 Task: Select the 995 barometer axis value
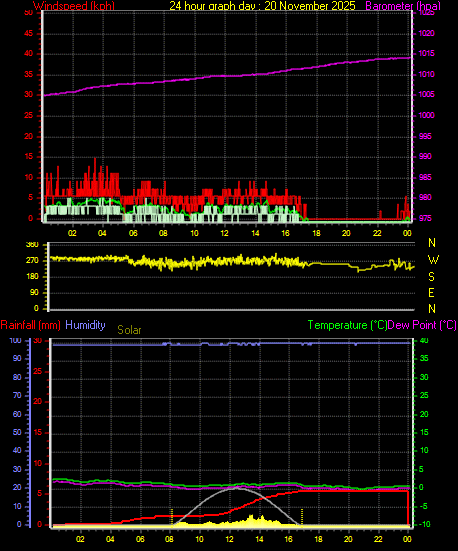pos(425,136)
